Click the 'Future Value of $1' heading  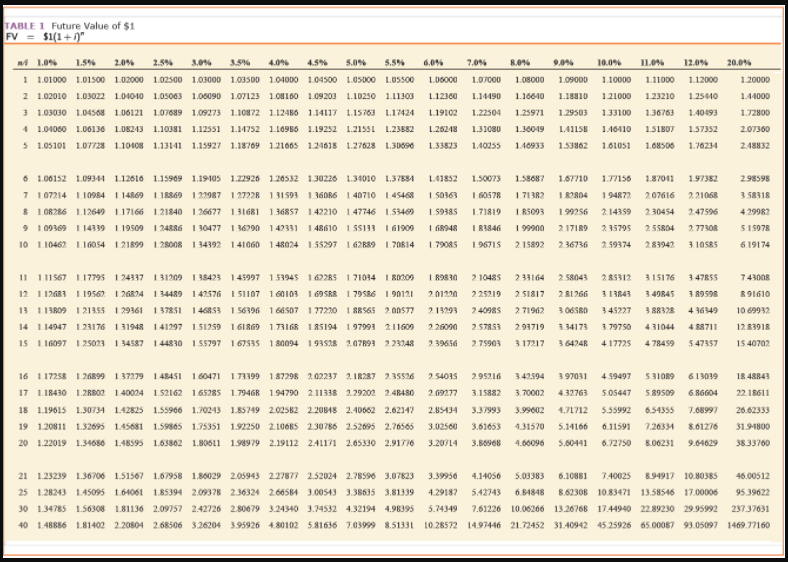[x=93, y=26]
